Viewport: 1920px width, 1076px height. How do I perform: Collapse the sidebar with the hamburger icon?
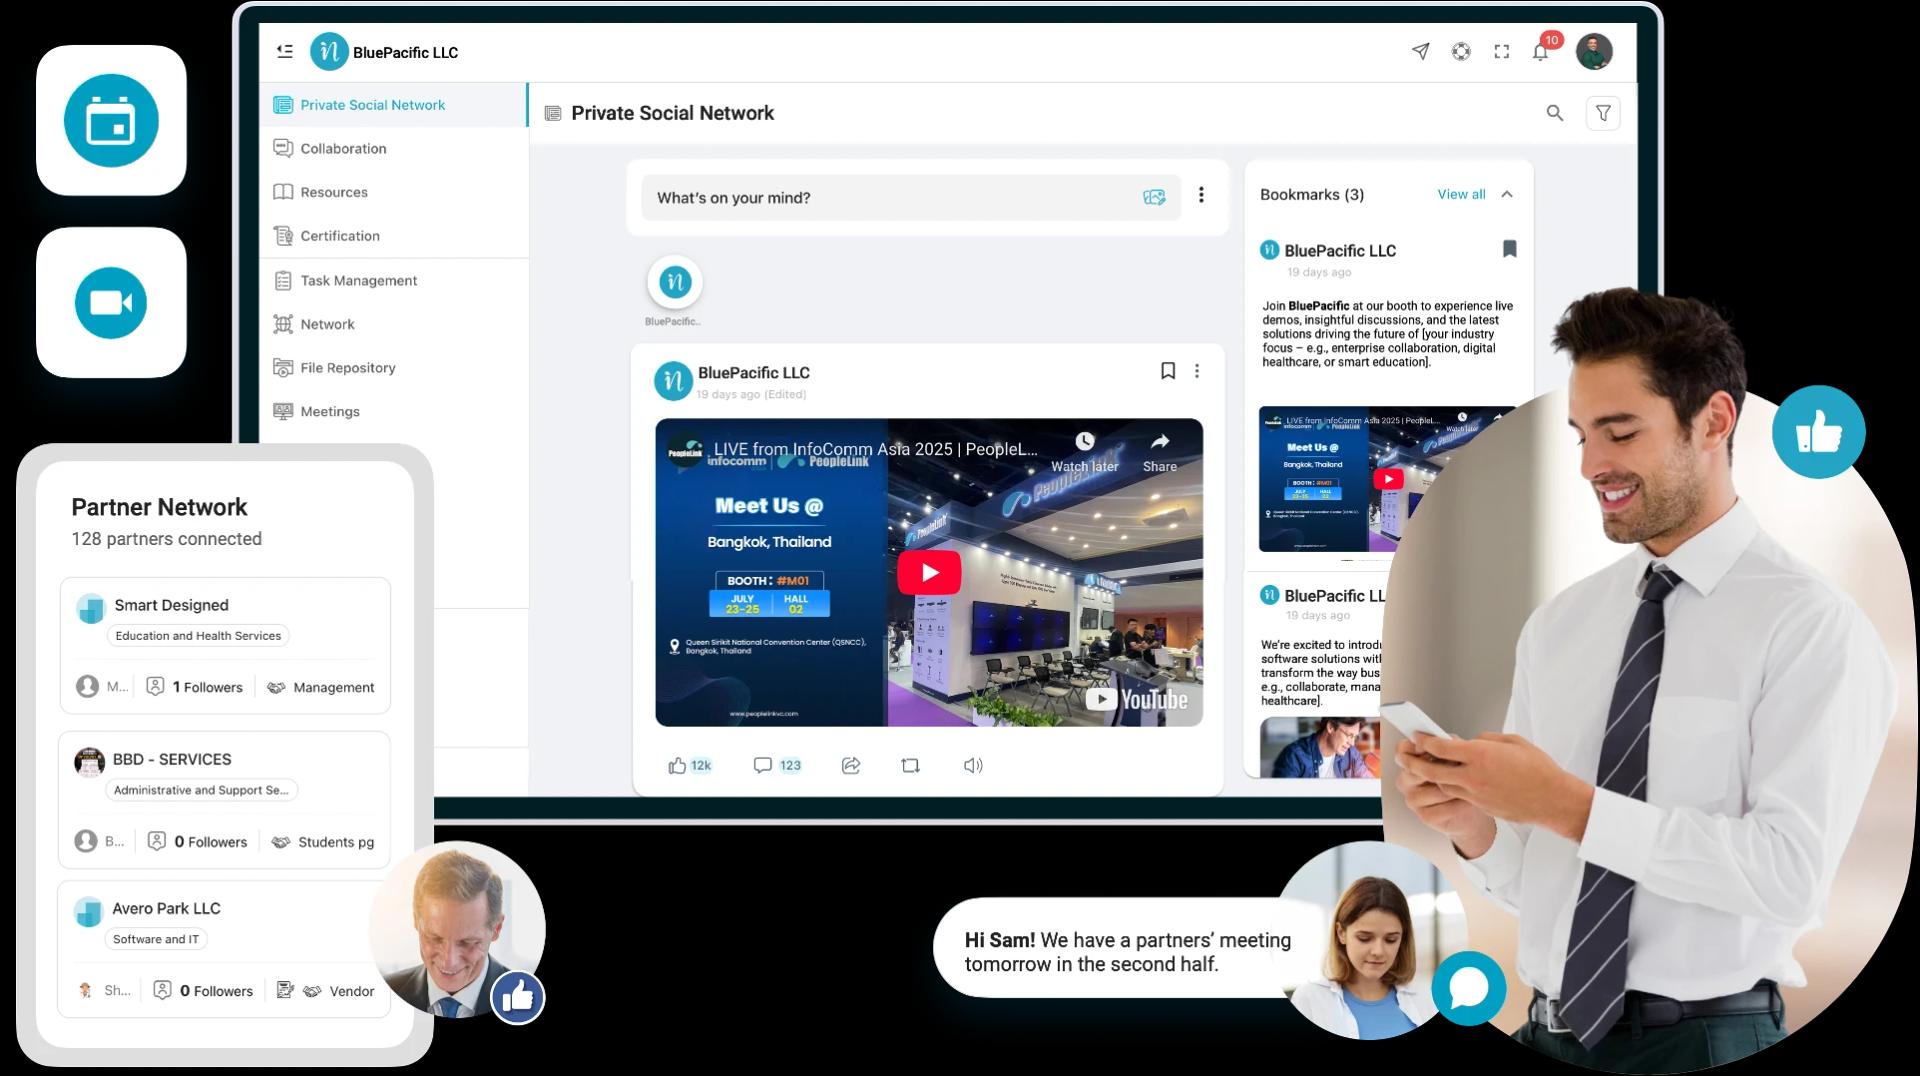coord(284,50)
